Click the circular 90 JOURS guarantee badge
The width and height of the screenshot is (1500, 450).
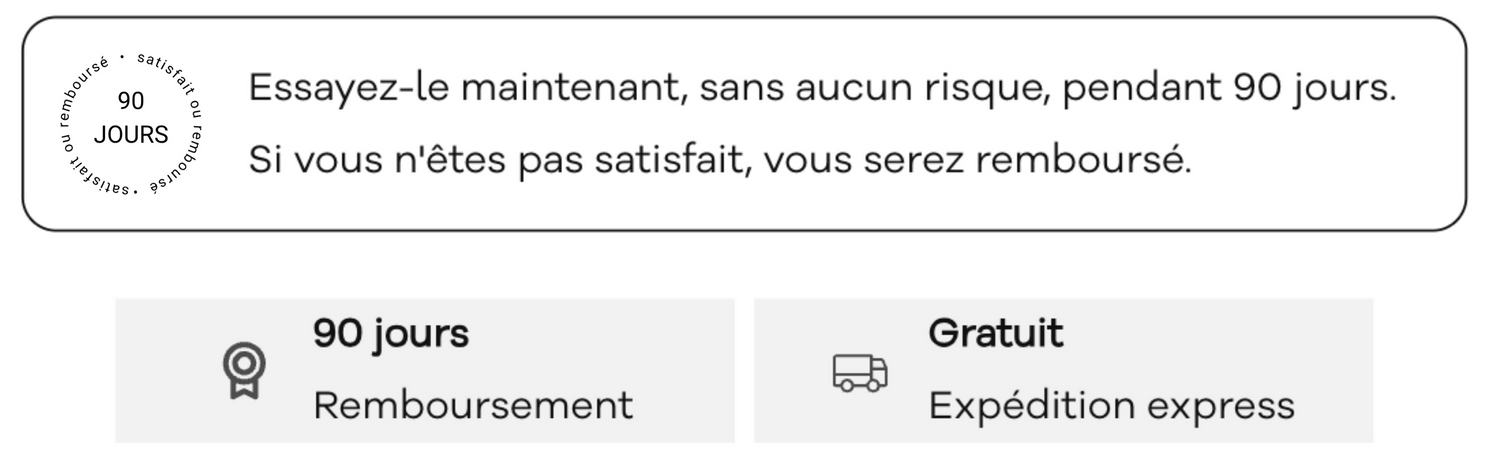coord(130,122)
